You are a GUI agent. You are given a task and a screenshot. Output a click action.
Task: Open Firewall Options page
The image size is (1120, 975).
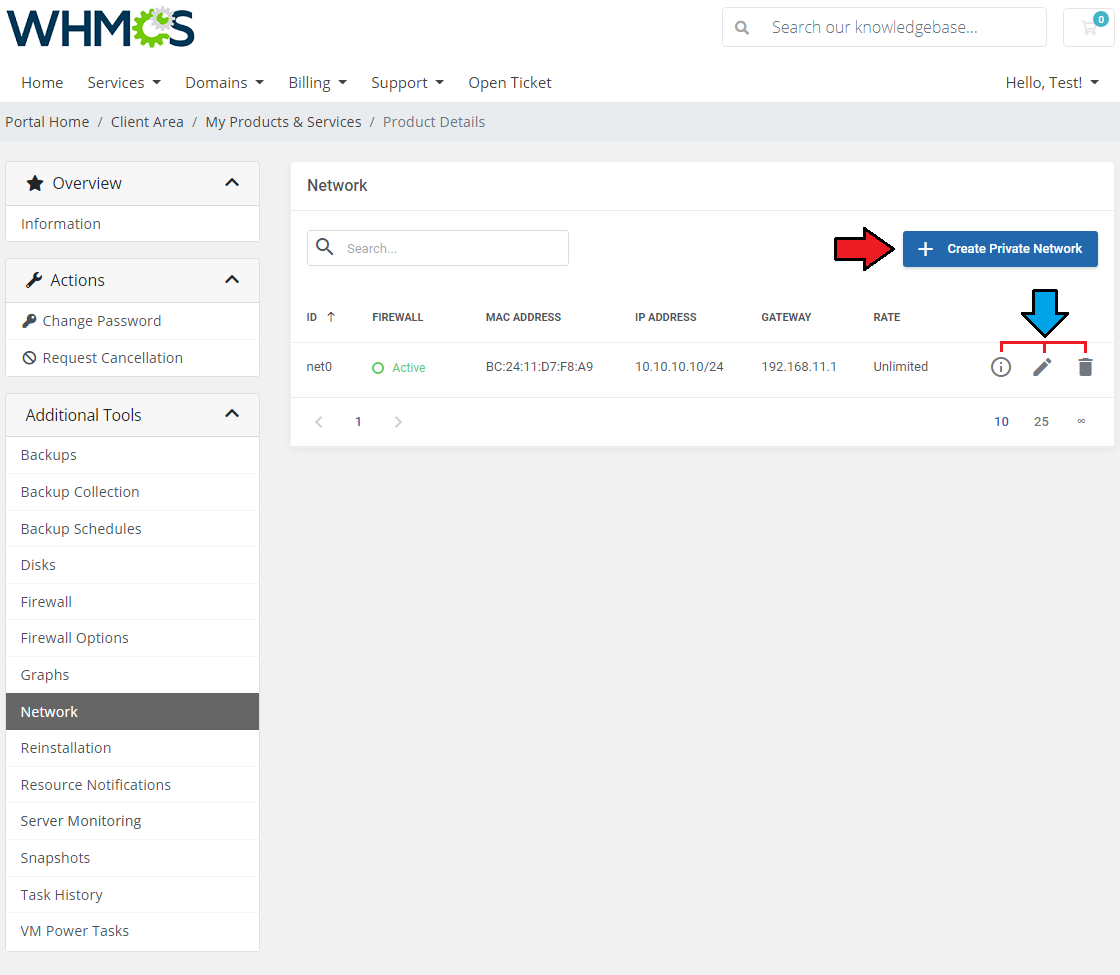click(132, 638)
